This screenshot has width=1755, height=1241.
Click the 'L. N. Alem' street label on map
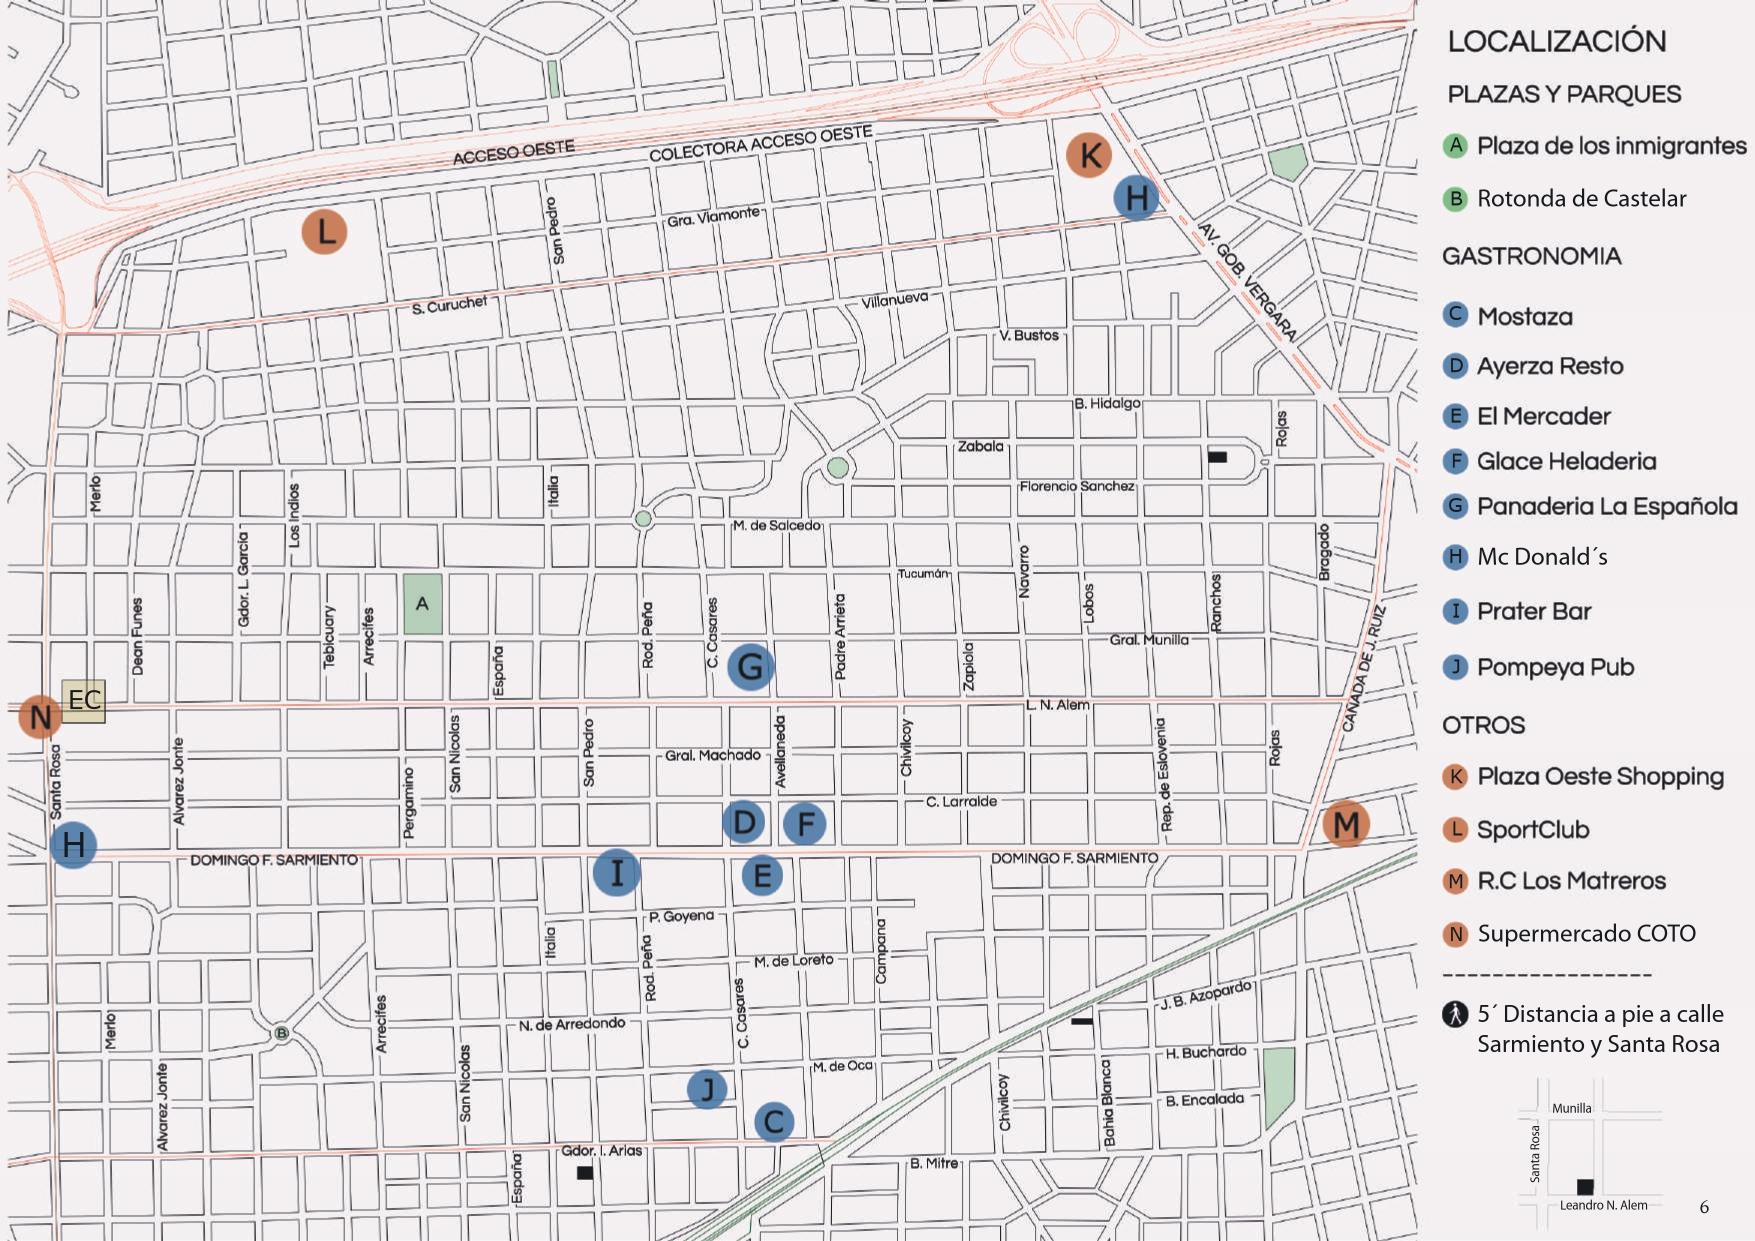point(1057,705)
